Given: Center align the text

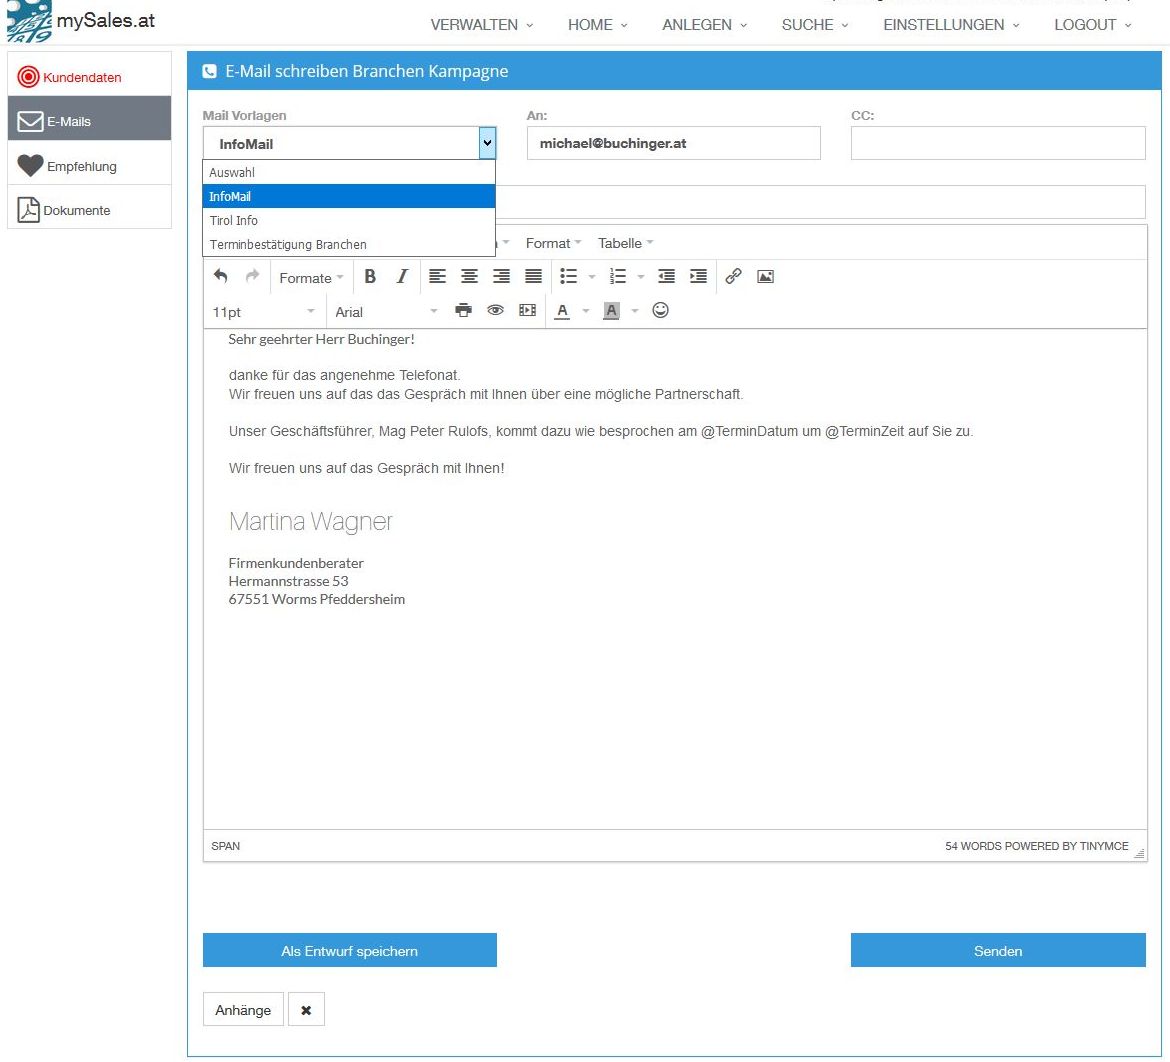Looking at the screenshot, I should (469, 277).
